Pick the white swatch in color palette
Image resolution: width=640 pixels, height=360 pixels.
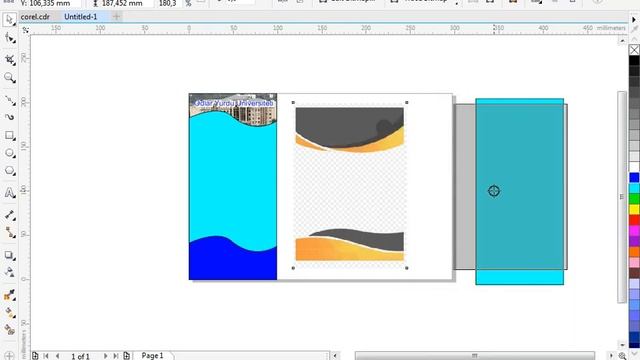[x=634, y=167]
